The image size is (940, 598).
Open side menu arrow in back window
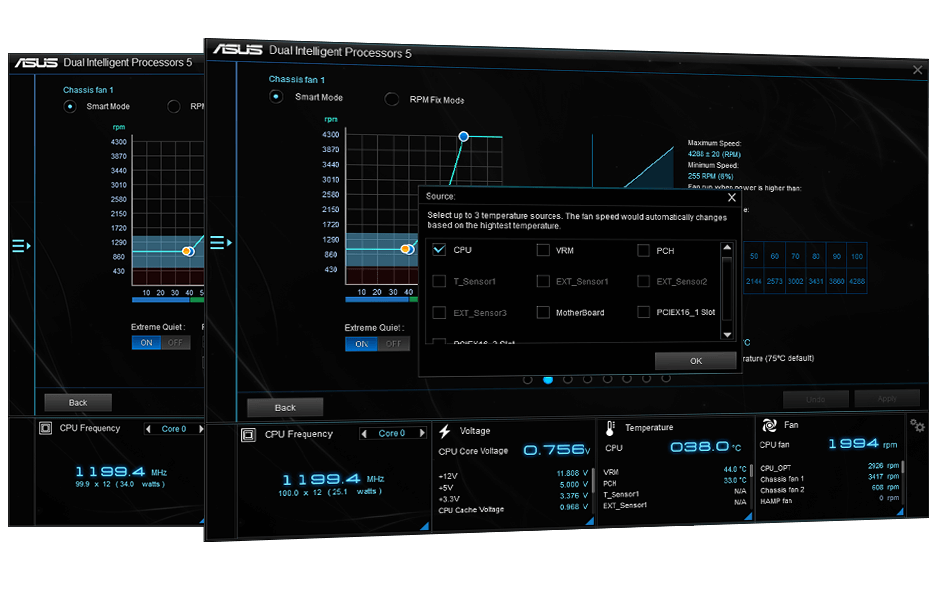(21, 246)
